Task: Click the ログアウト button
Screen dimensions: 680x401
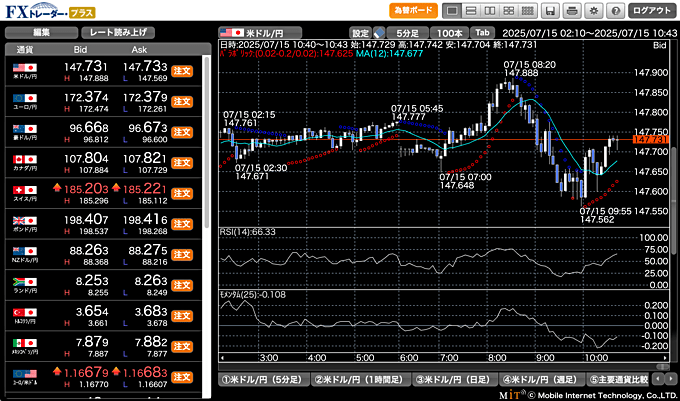Action: pos(652,10)
